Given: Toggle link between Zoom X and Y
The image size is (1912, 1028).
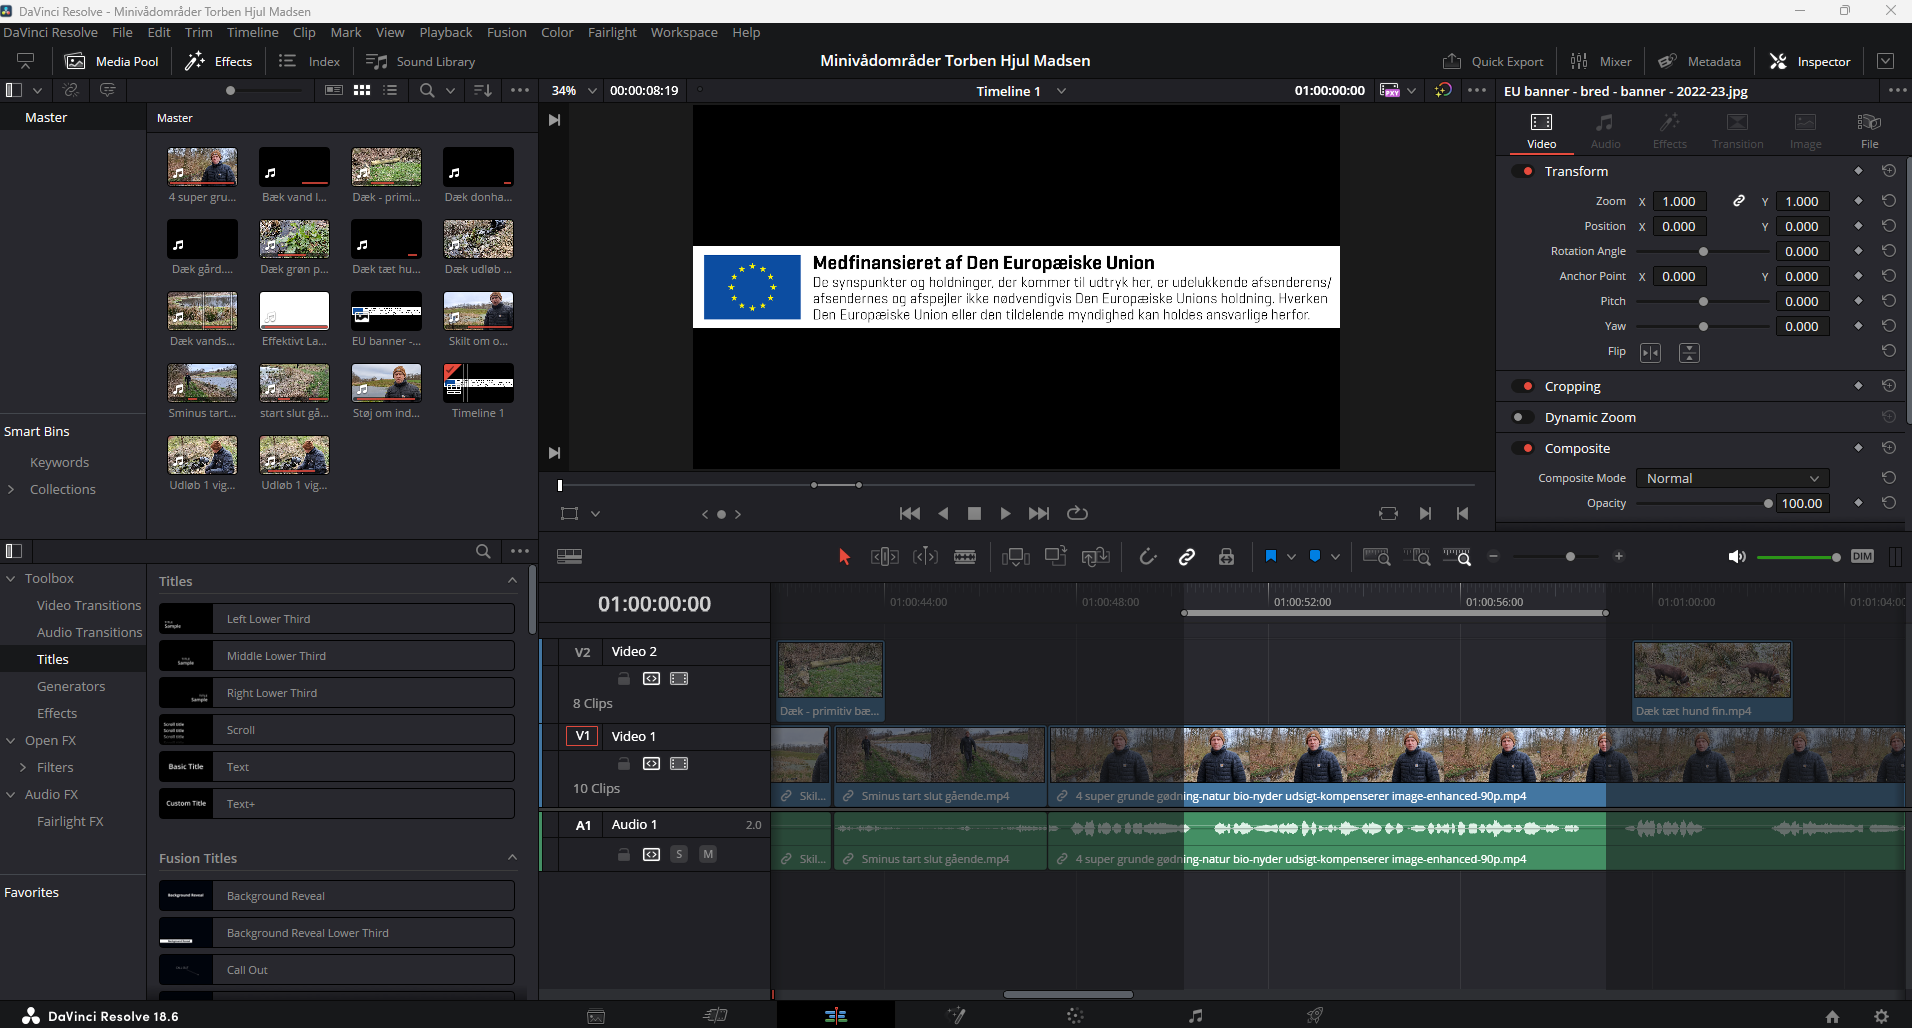Looking at the screenshot, I should 1739,201.
